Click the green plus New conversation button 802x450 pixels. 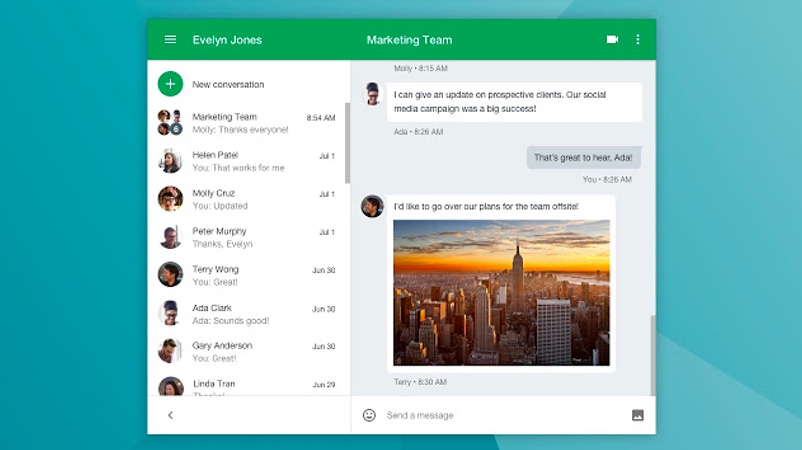tap(170, 84)
